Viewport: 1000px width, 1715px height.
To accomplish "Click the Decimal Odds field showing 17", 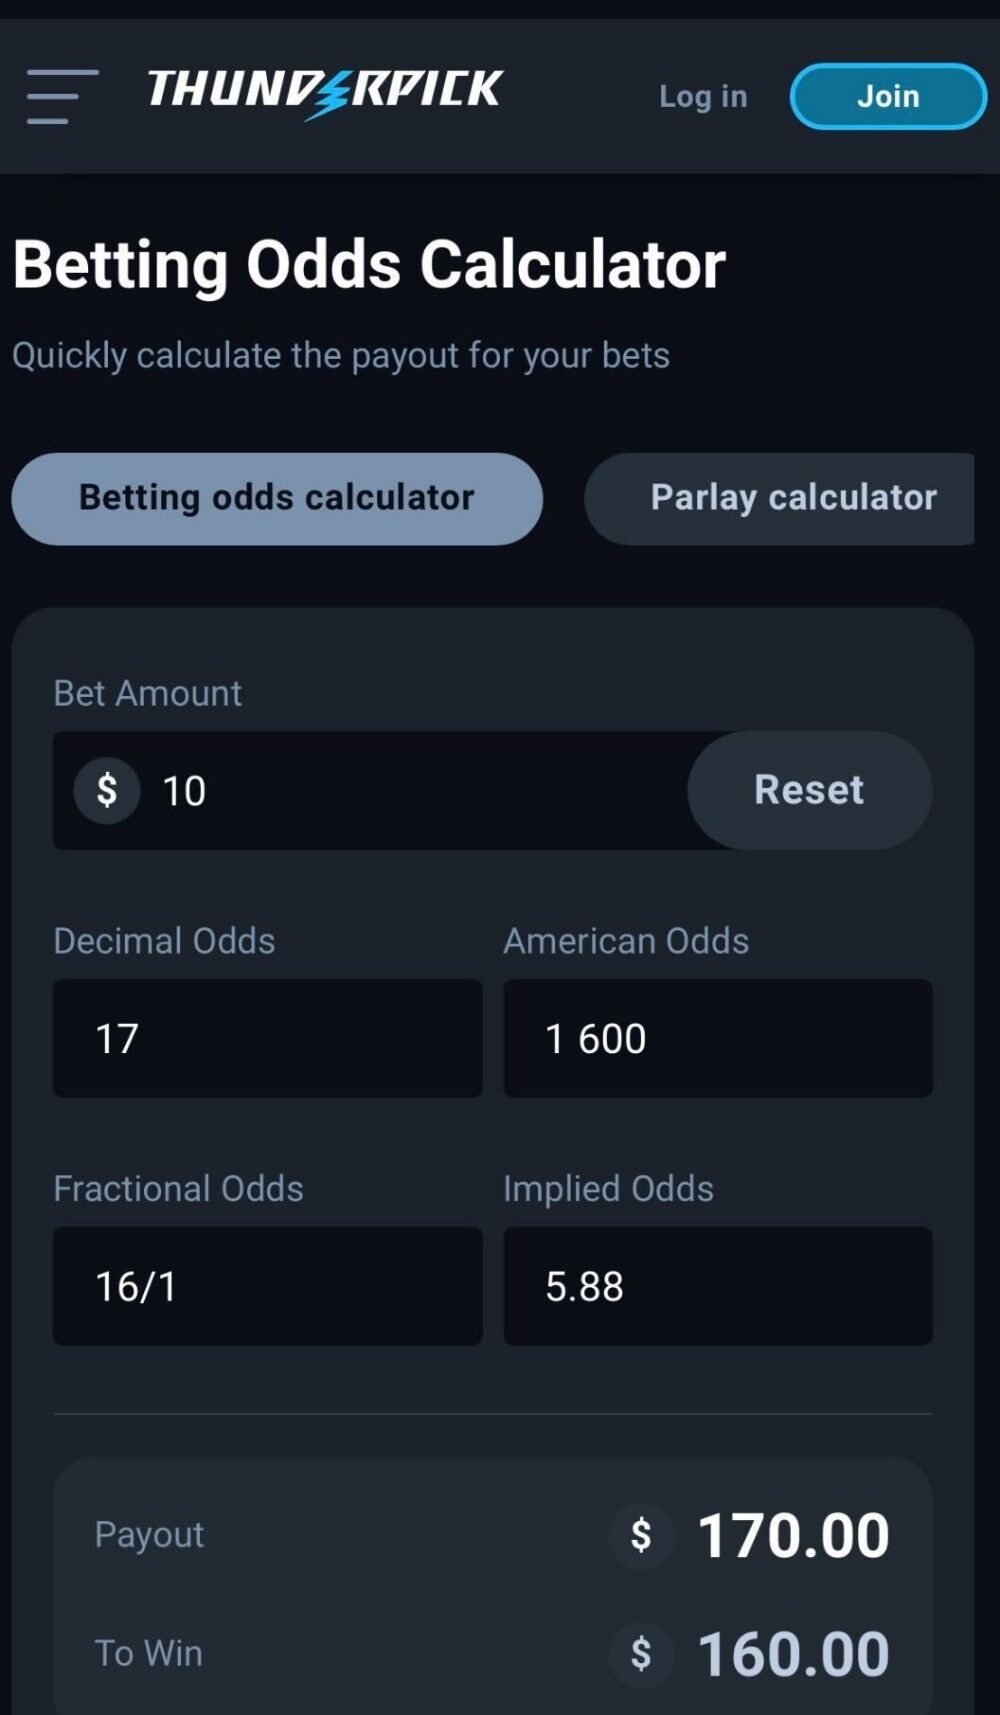I will 267,1038.
